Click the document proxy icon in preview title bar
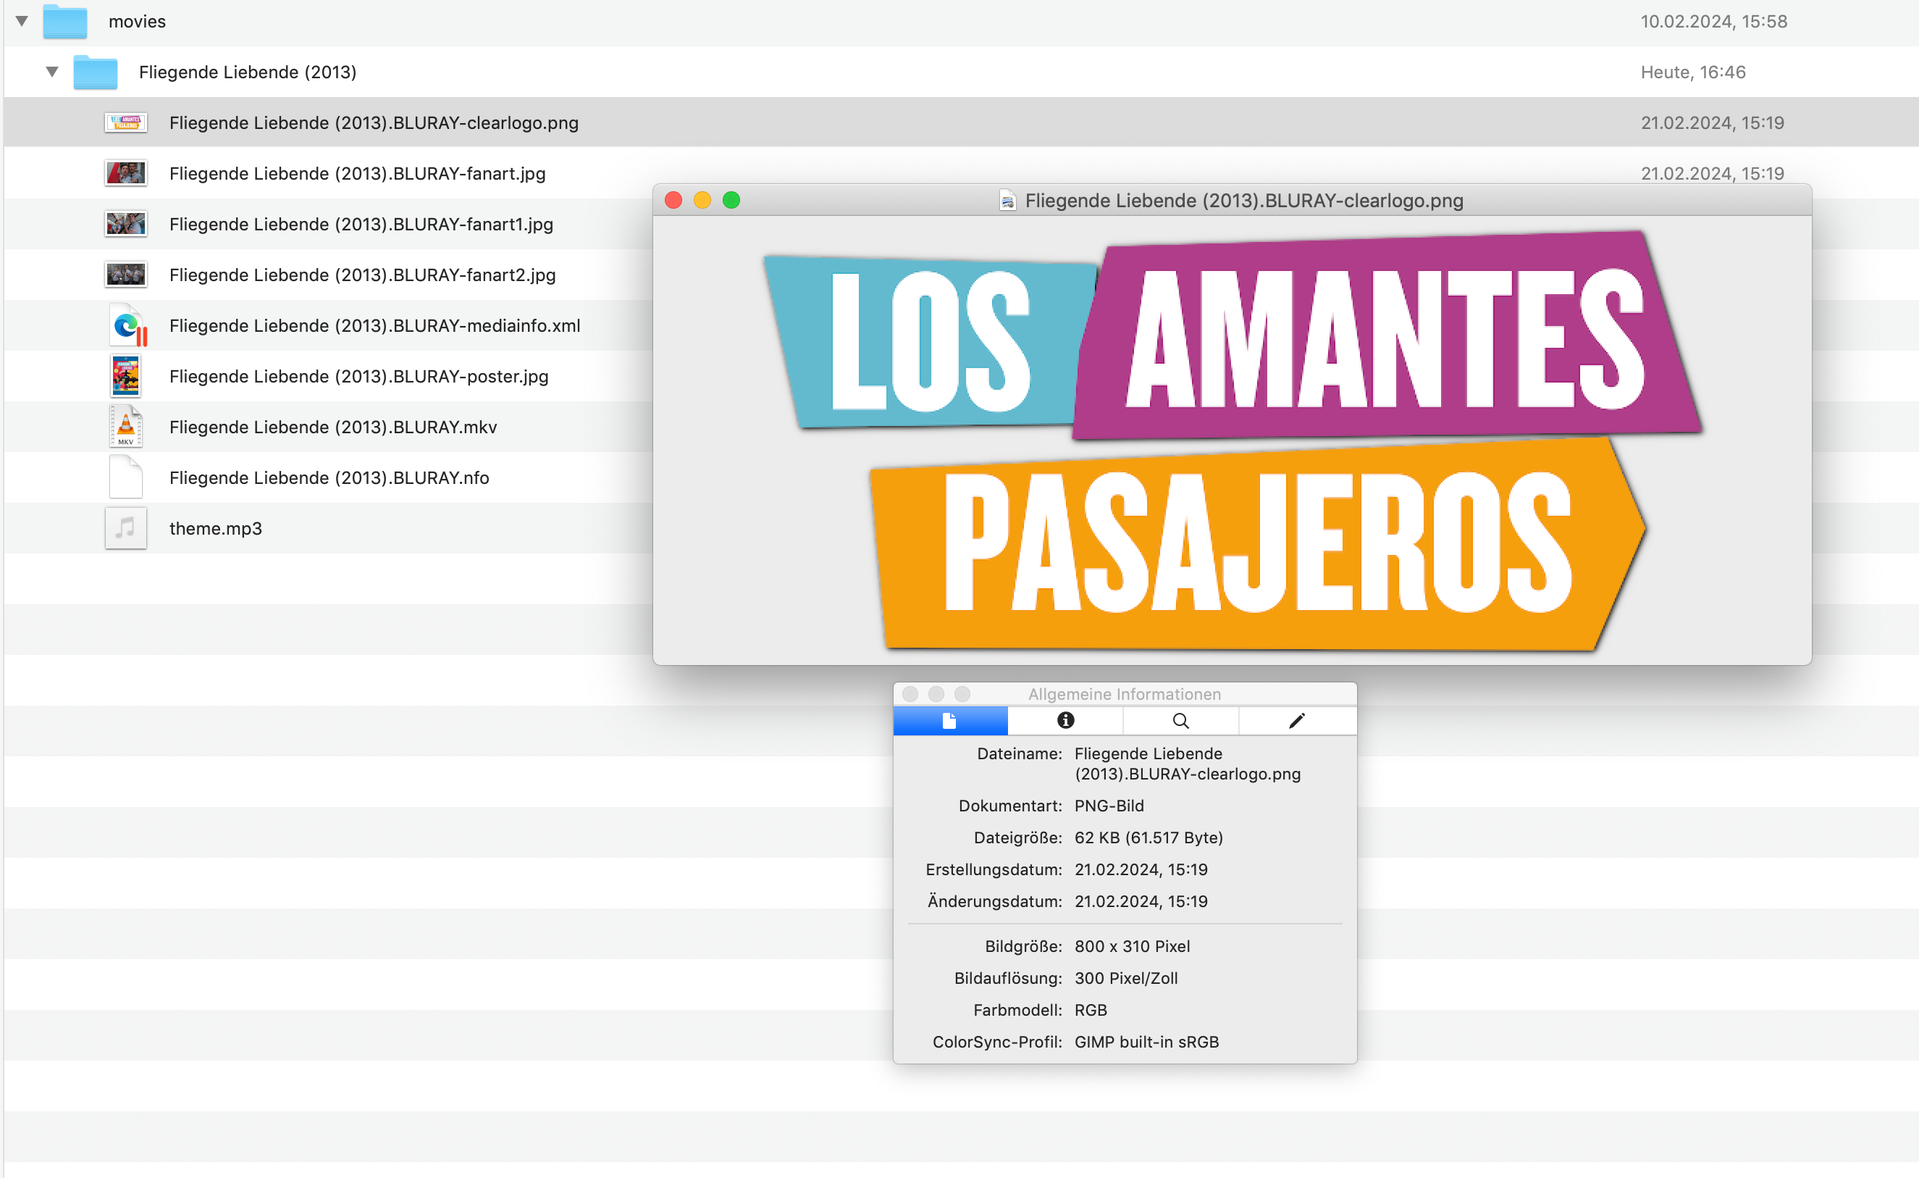This screenshot has height=1178, width=1919. coord(1007,201)
